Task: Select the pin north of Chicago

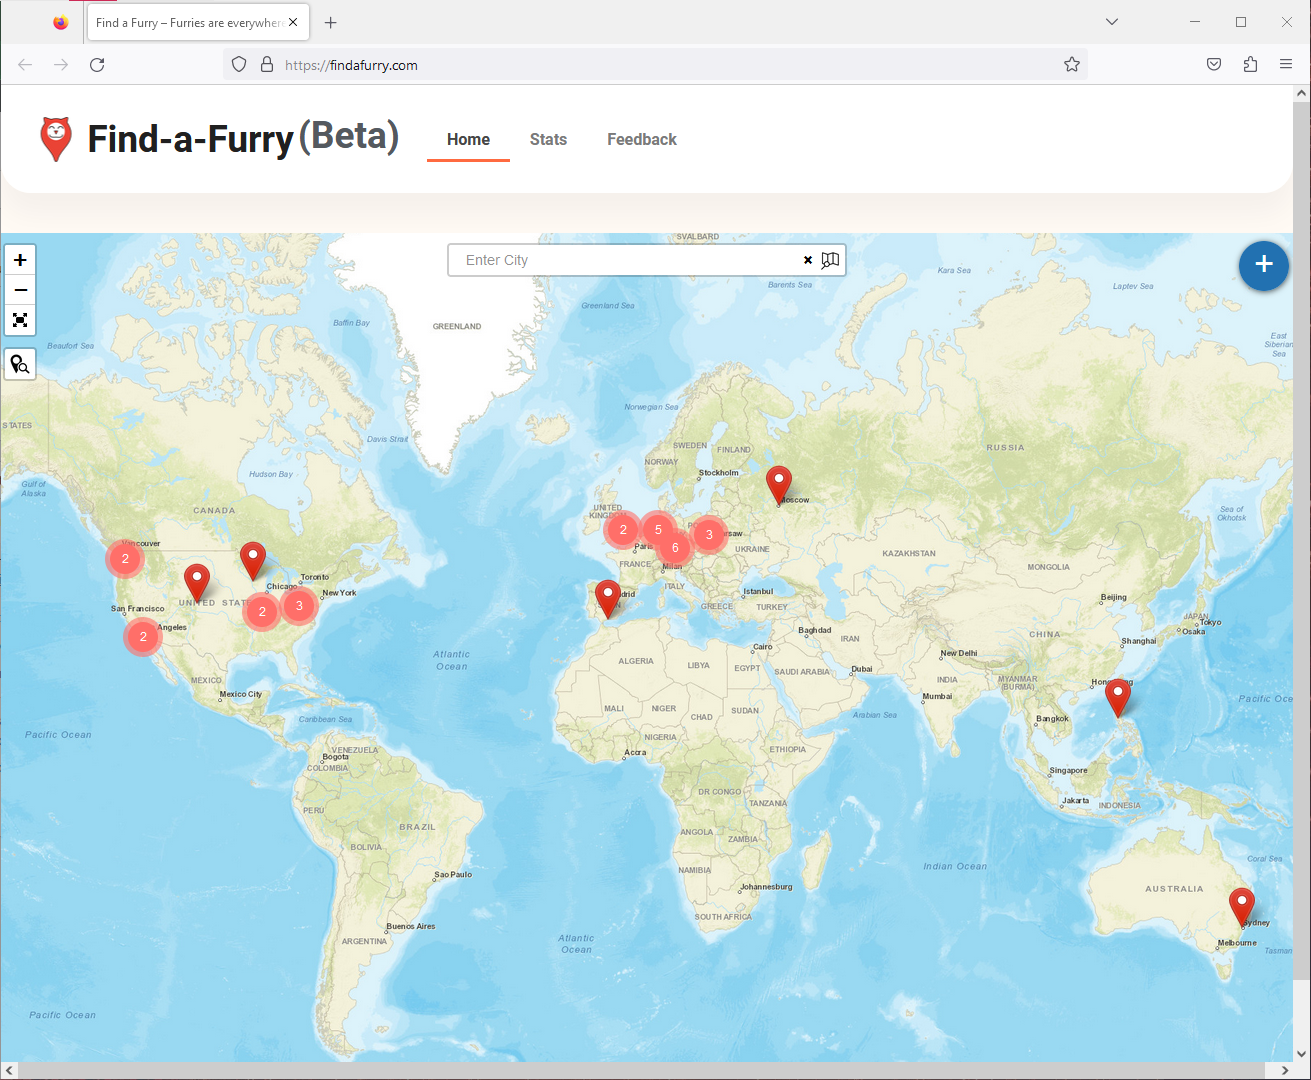Action: click(253, 560)
